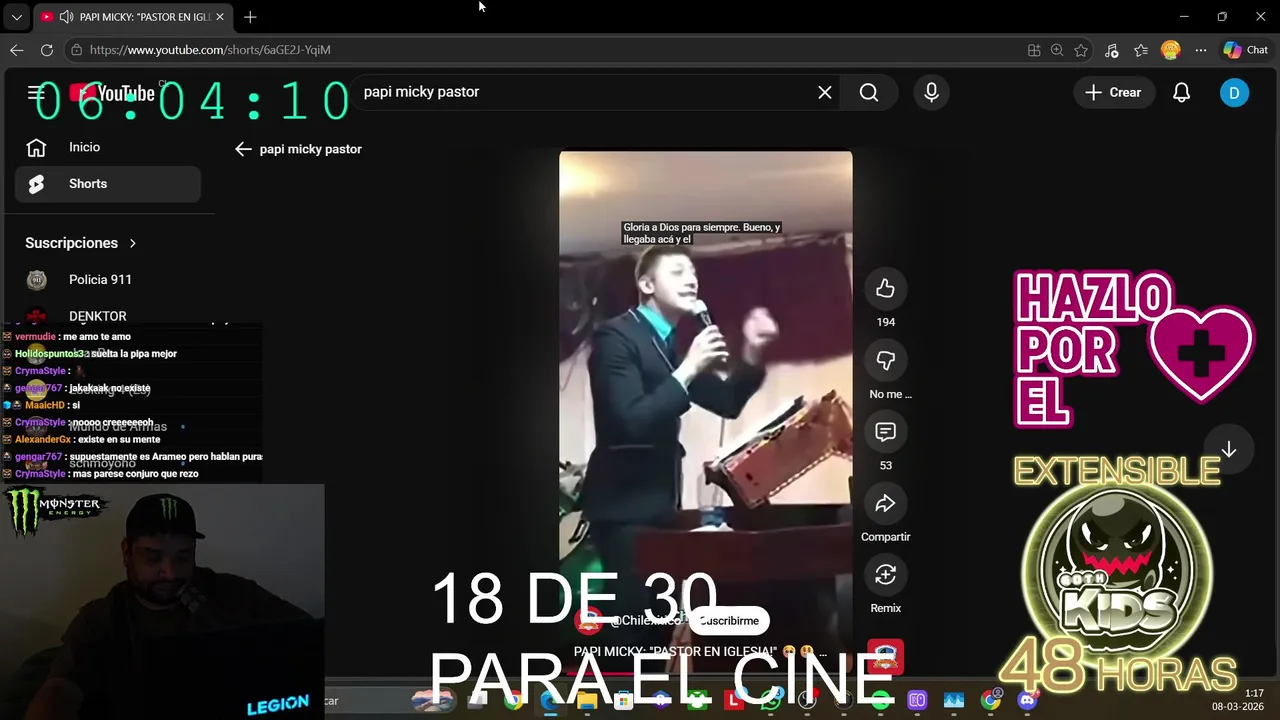Open Google Chrome from the taskbar
The height and width of the screenshot is (720, 1280).
click(990, 701)
